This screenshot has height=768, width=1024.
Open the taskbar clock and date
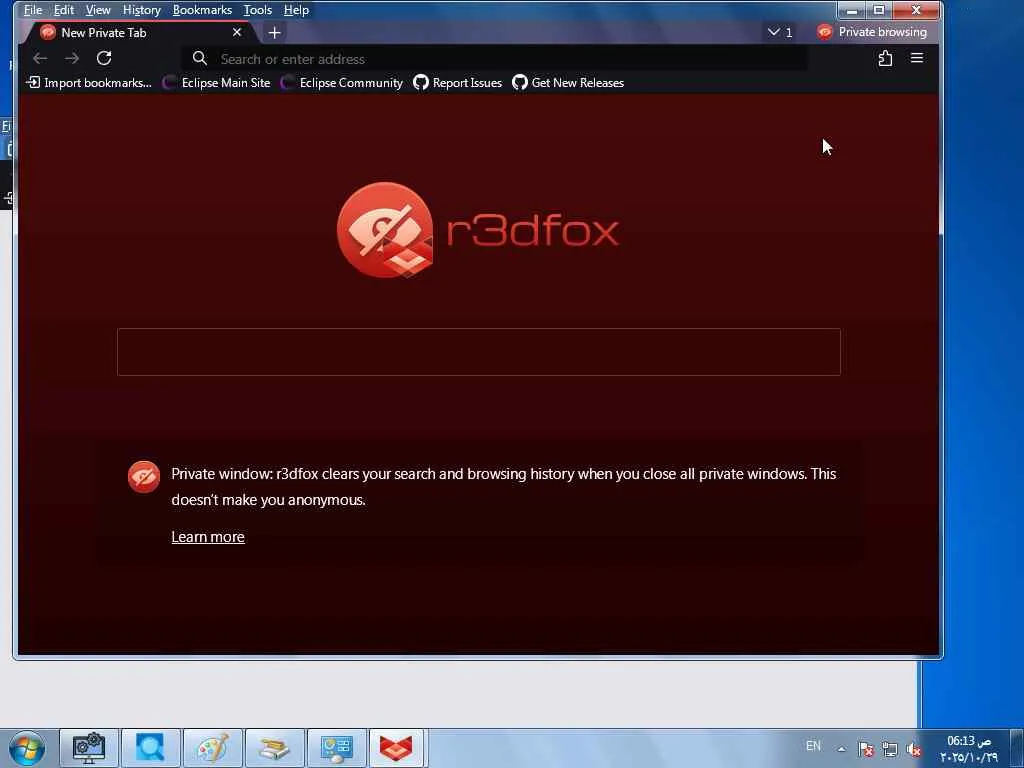pos(969,748)
